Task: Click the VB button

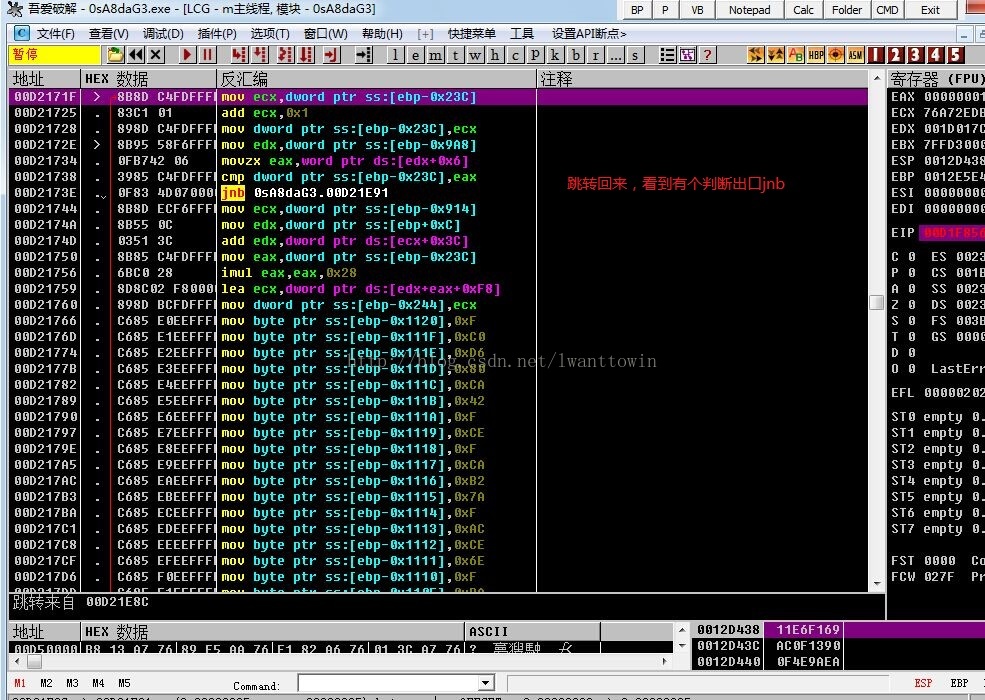Action: [x=697, y=10]
